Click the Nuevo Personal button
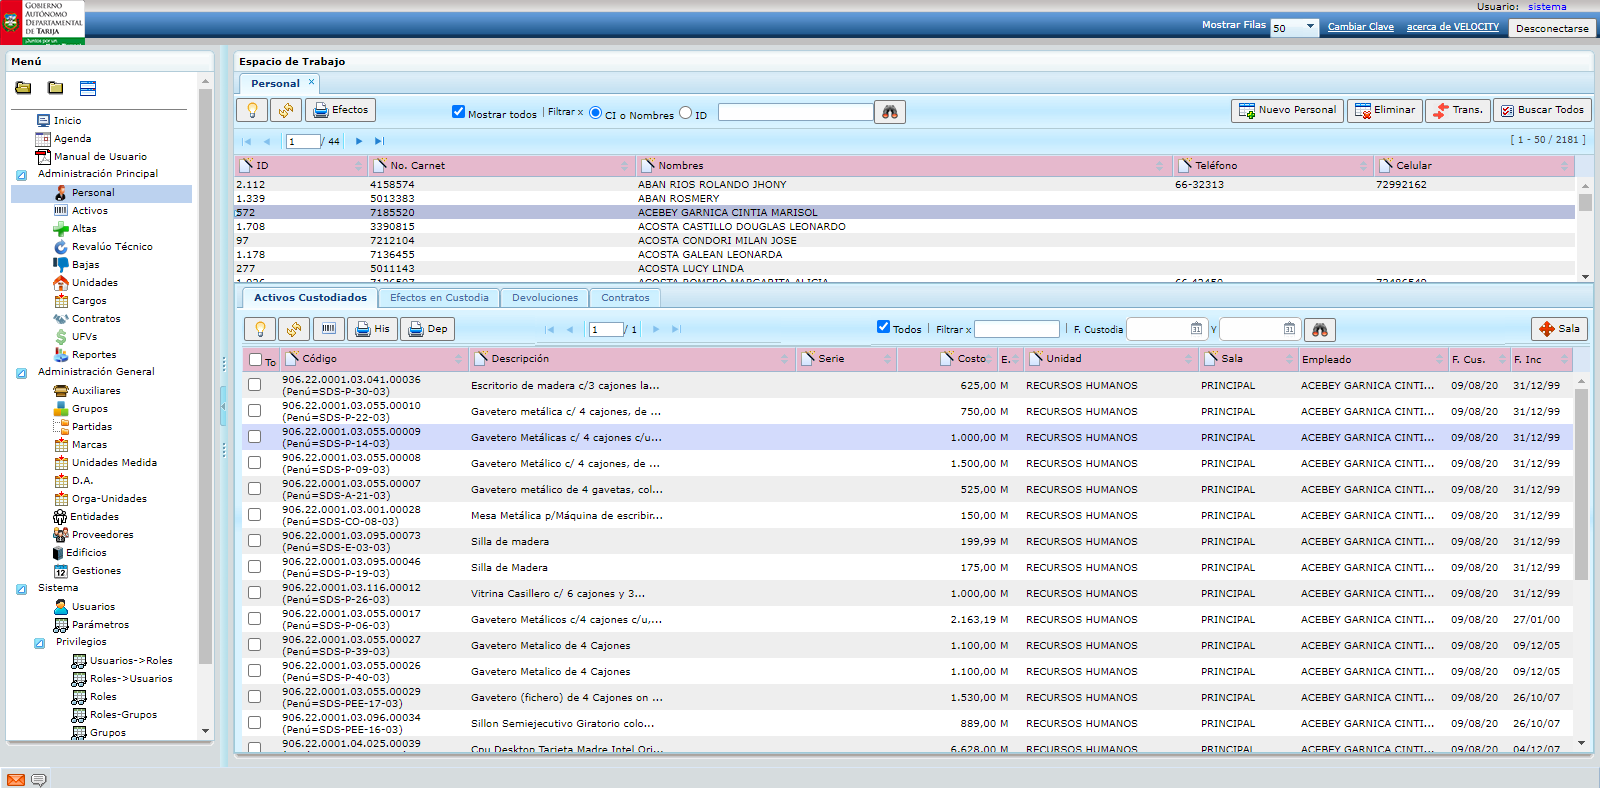Screen dimensions: 1600x788 click(1287, 110)
